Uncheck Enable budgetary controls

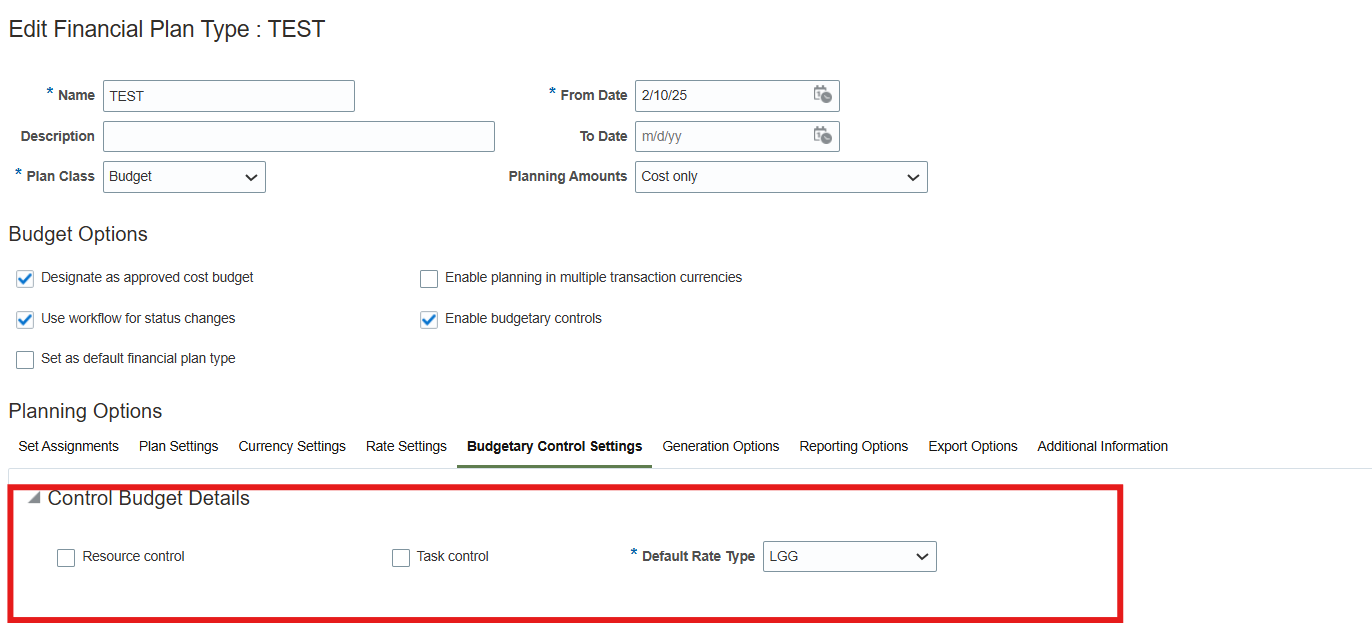point(428,319)
